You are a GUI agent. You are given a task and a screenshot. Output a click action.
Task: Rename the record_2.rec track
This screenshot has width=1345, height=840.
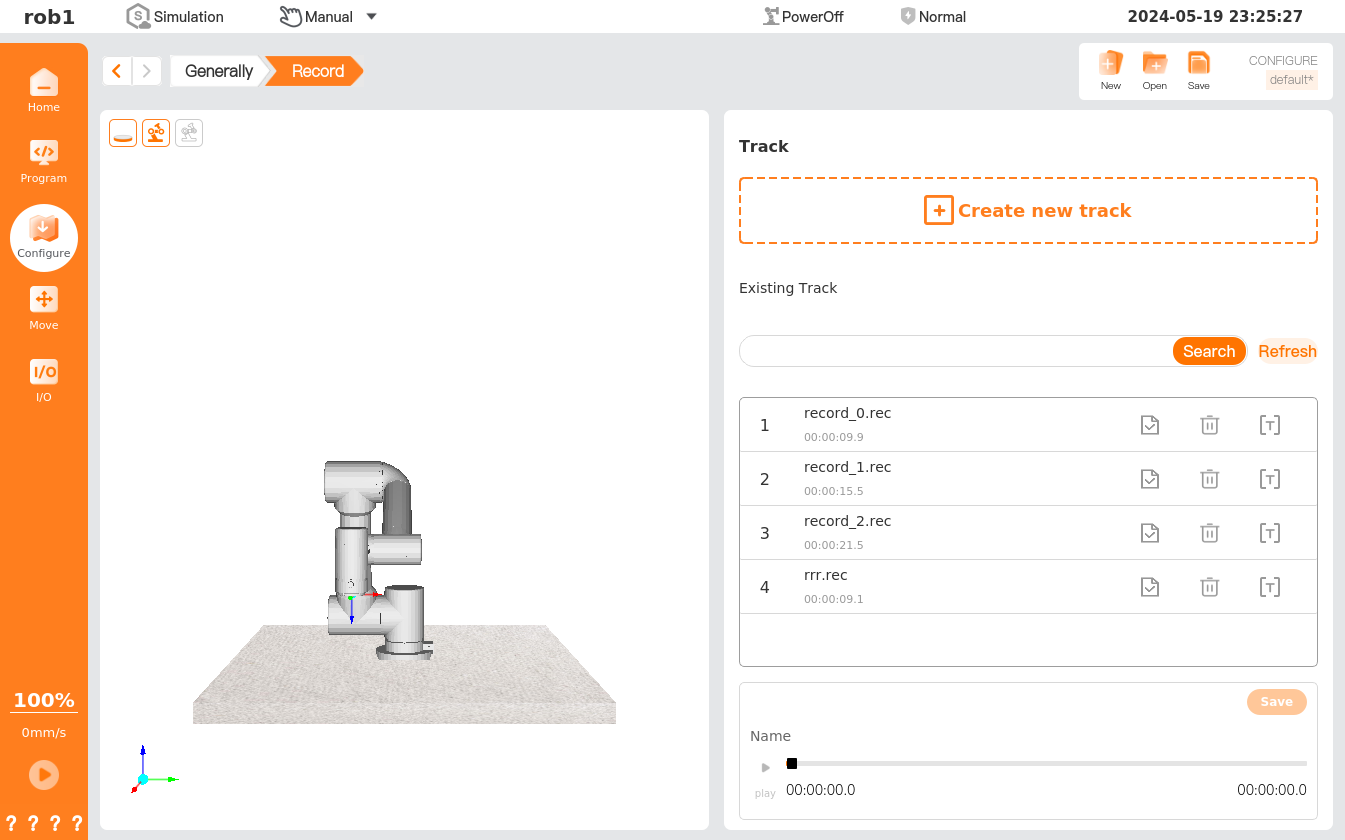tap(1269, 533)
